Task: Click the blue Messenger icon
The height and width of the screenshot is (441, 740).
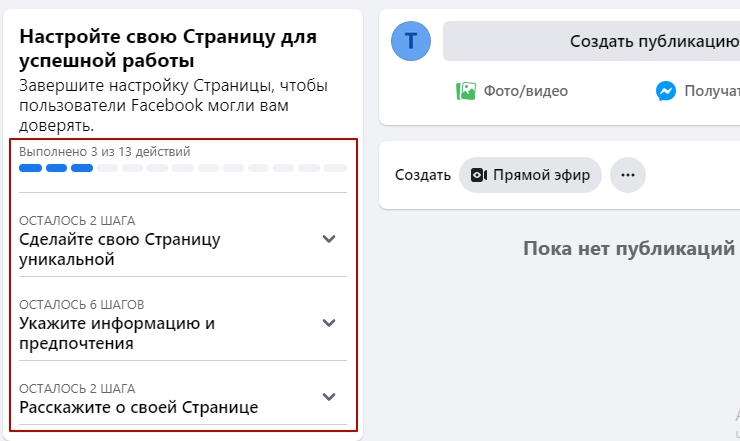Action: [666, 91]
